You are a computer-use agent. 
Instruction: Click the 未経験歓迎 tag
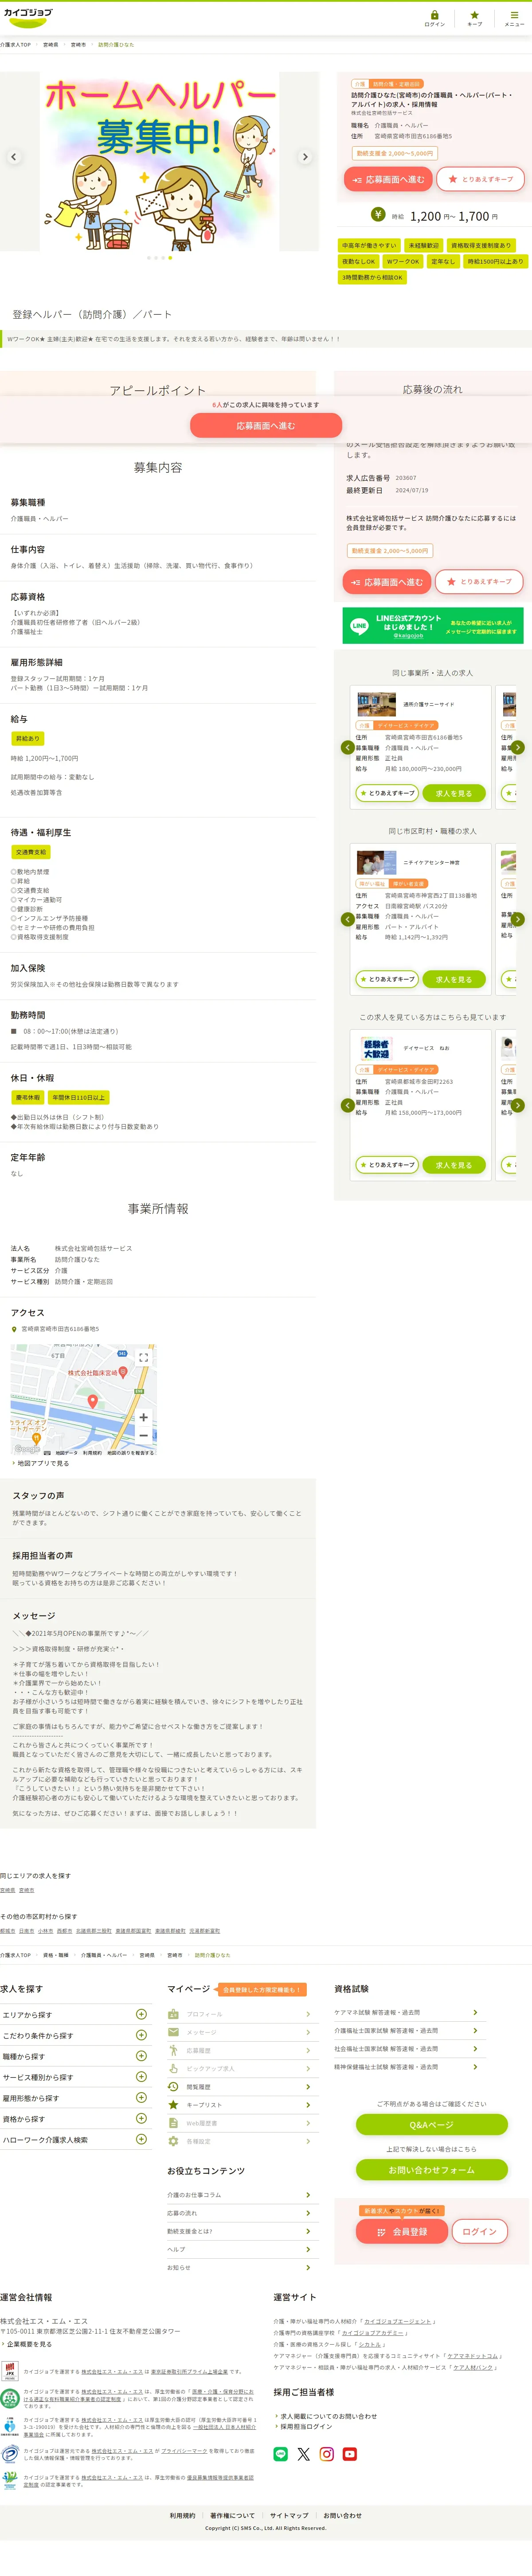[424, 246]
